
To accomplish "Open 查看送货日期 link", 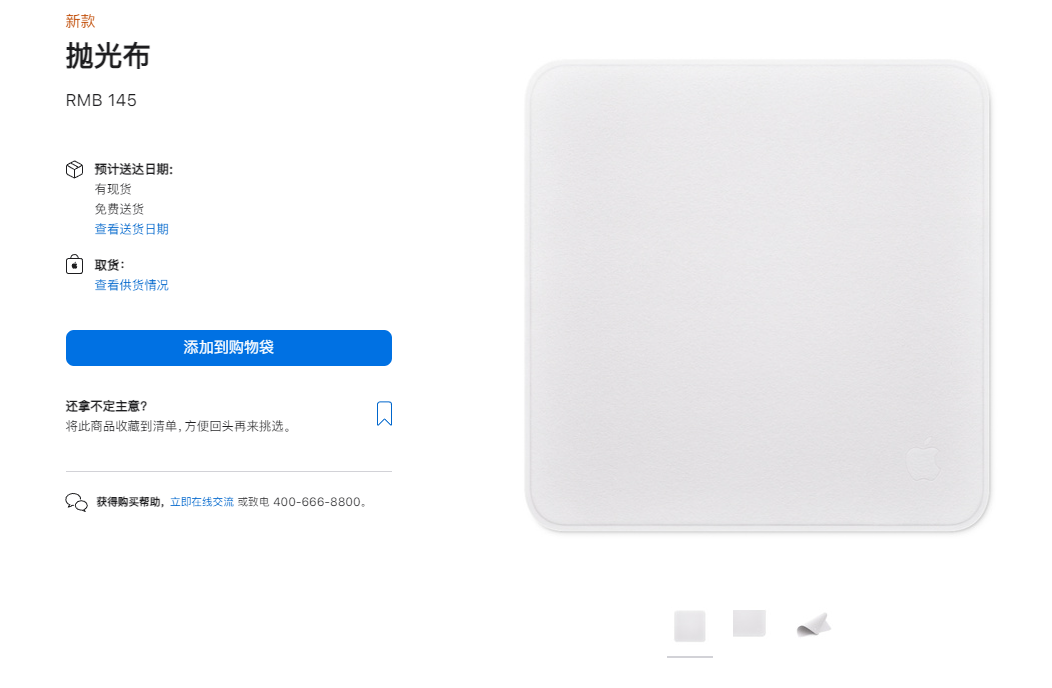I will pos(132,229).
